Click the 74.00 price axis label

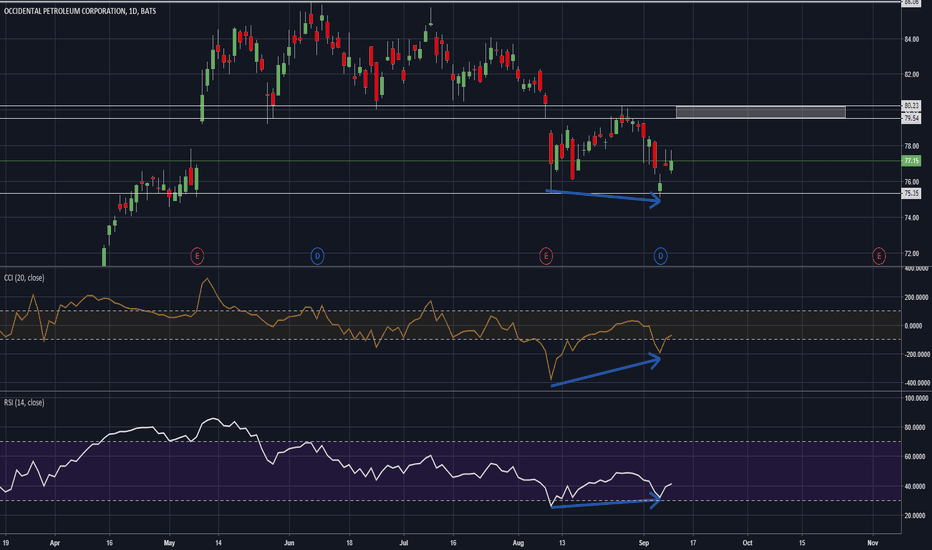point(911,218)
